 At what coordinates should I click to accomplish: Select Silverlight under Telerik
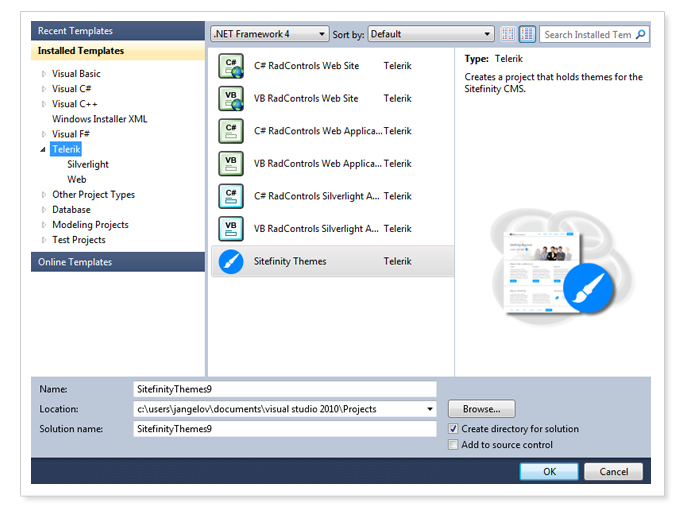point(88,165)
